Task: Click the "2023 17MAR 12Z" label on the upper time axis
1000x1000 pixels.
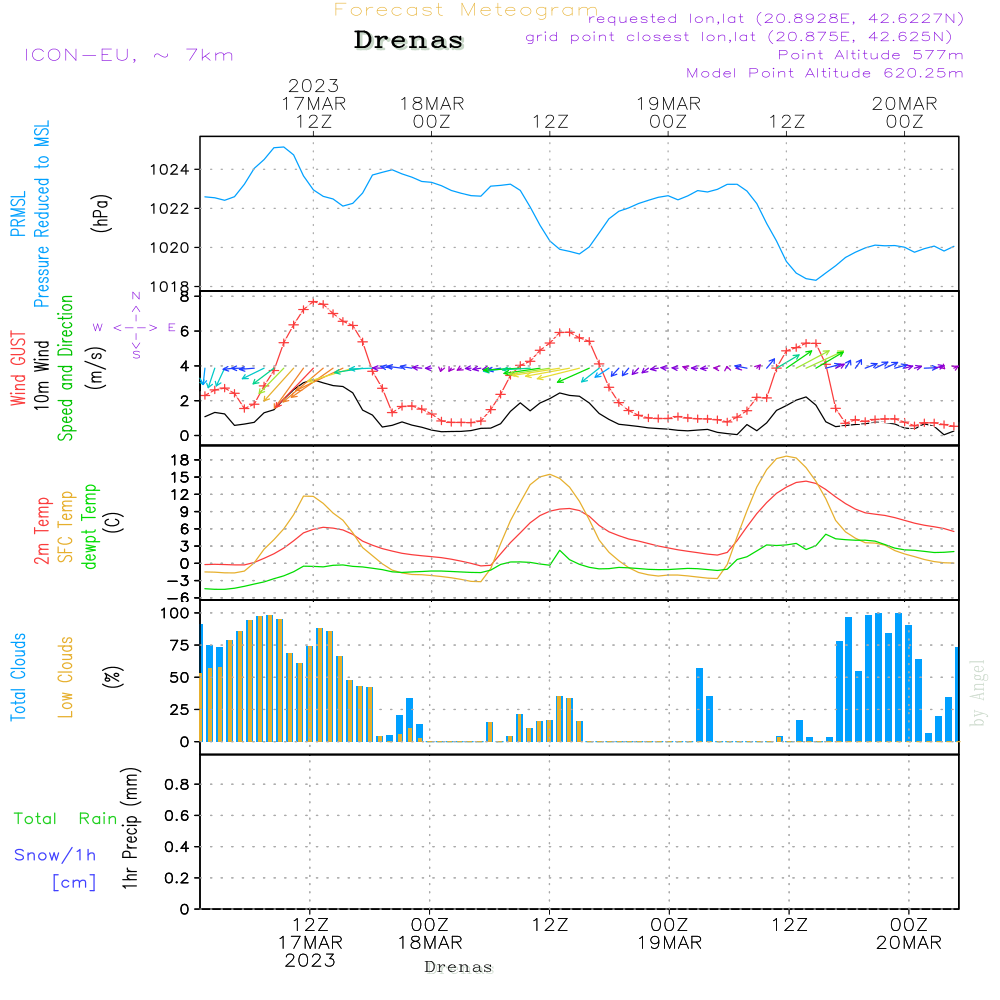Action: pyautogui.click(x=314, y=103)
